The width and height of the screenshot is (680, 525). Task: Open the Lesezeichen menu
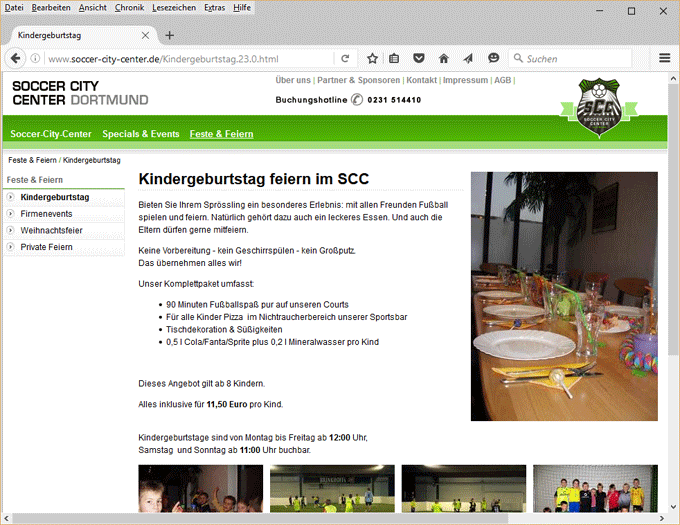(174, 7)
